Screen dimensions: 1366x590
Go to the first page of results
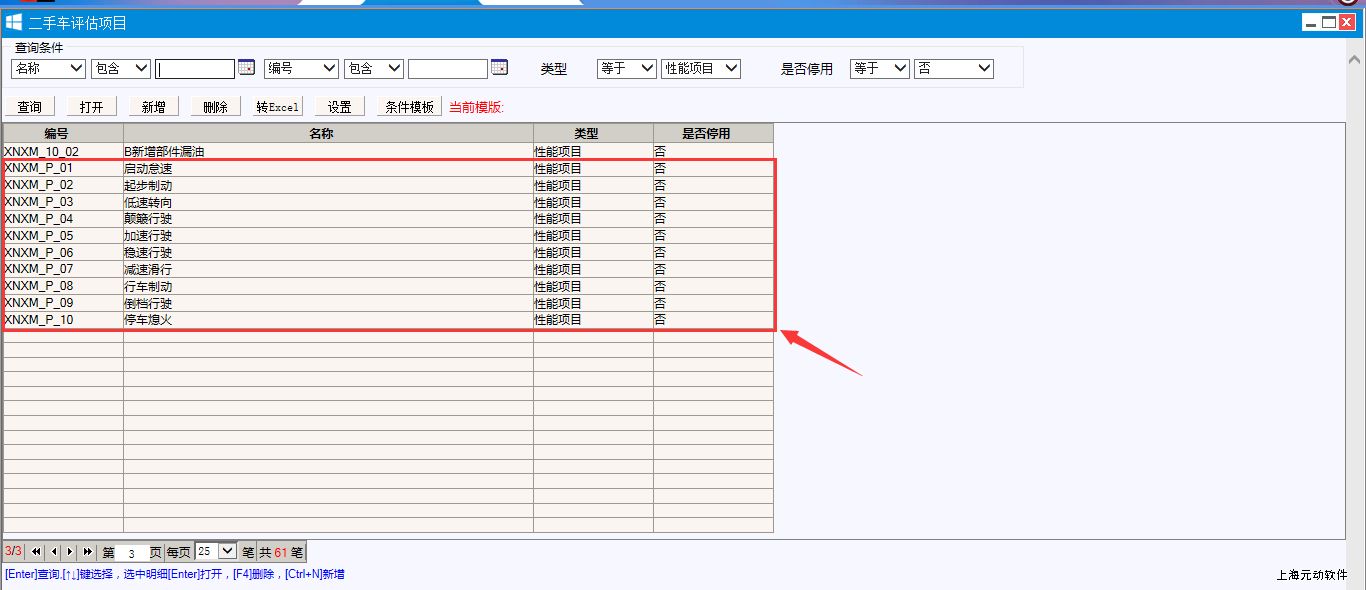click(x=36, y=552)
